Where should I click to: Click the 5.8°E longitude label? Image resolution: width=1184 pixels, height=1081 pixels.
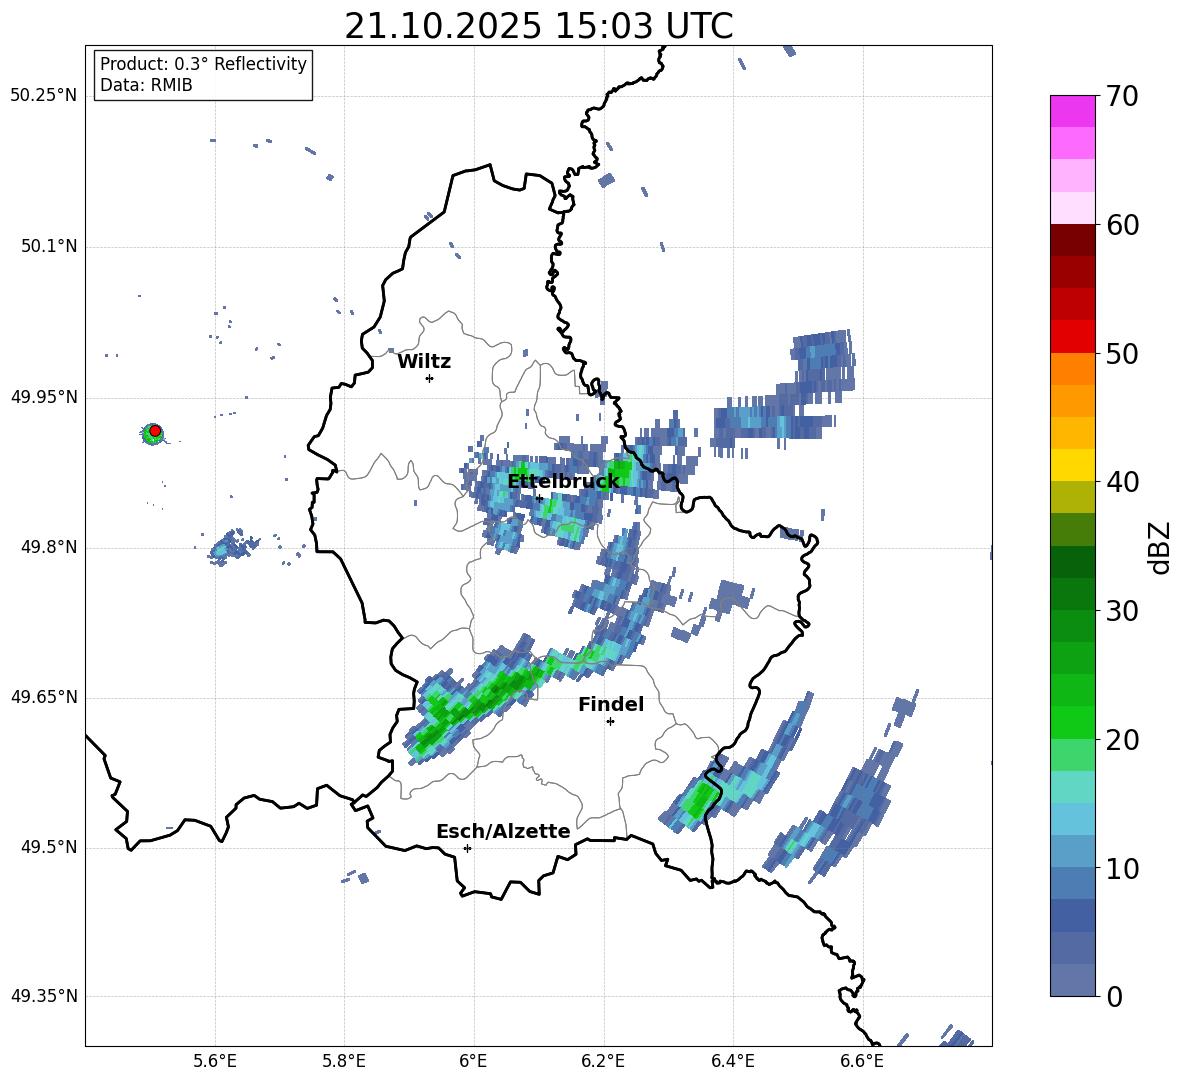[x=344, y=1061]
